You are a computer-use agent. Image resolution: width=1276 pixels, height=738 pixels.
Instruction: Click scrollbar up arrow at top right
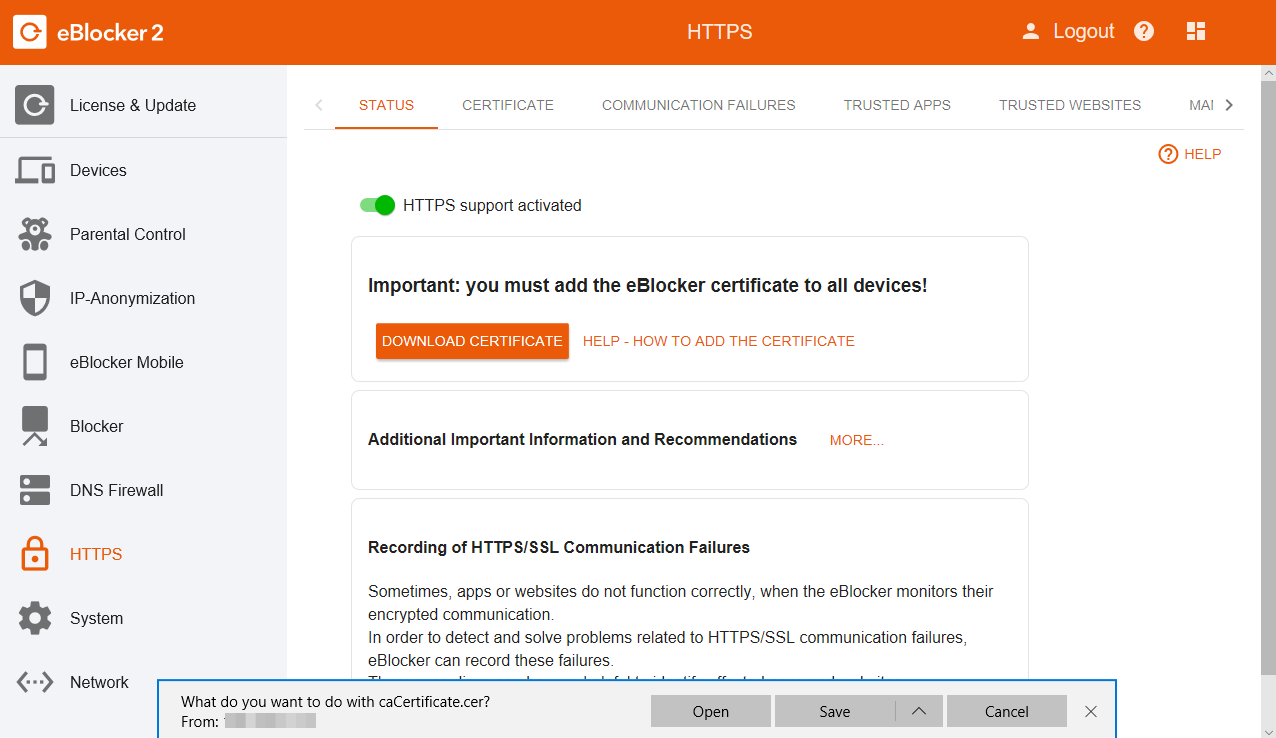(1267, 73)
